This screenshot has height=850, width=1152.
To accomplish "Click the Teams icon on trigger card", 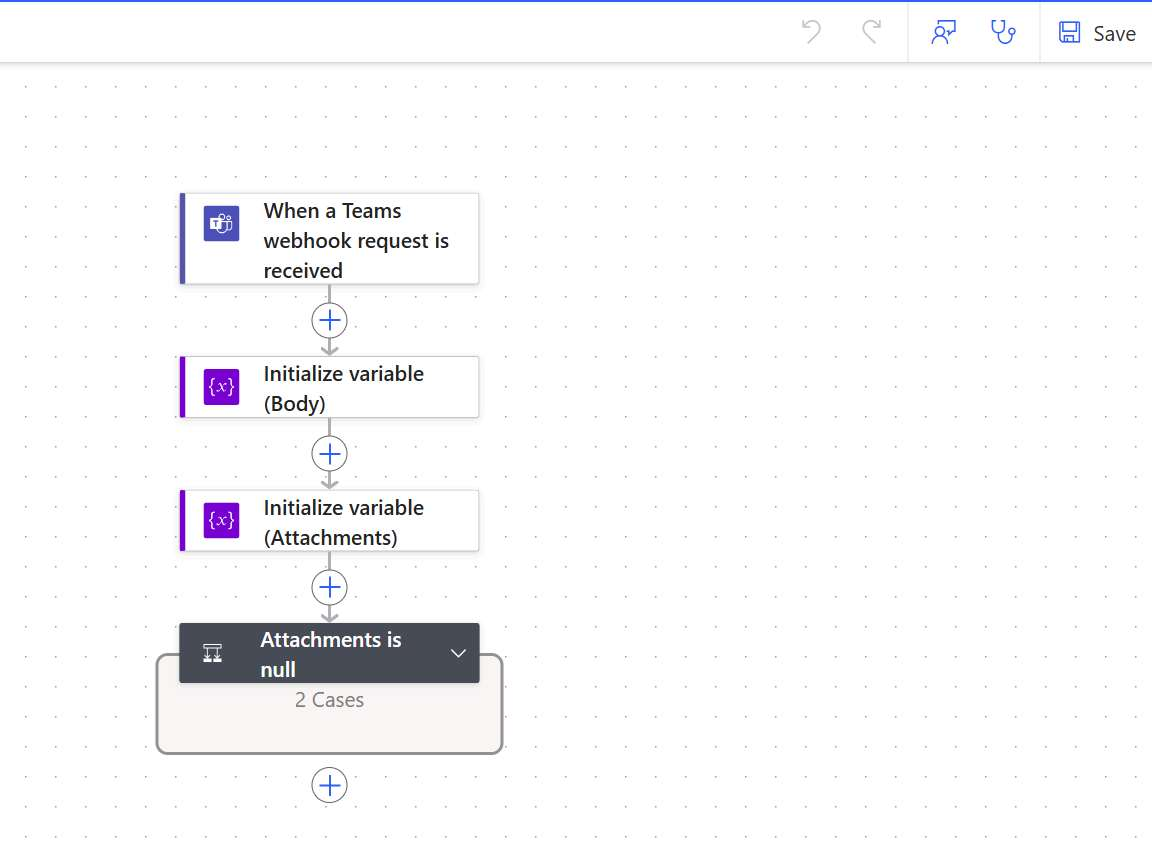I will pos(221,223).
